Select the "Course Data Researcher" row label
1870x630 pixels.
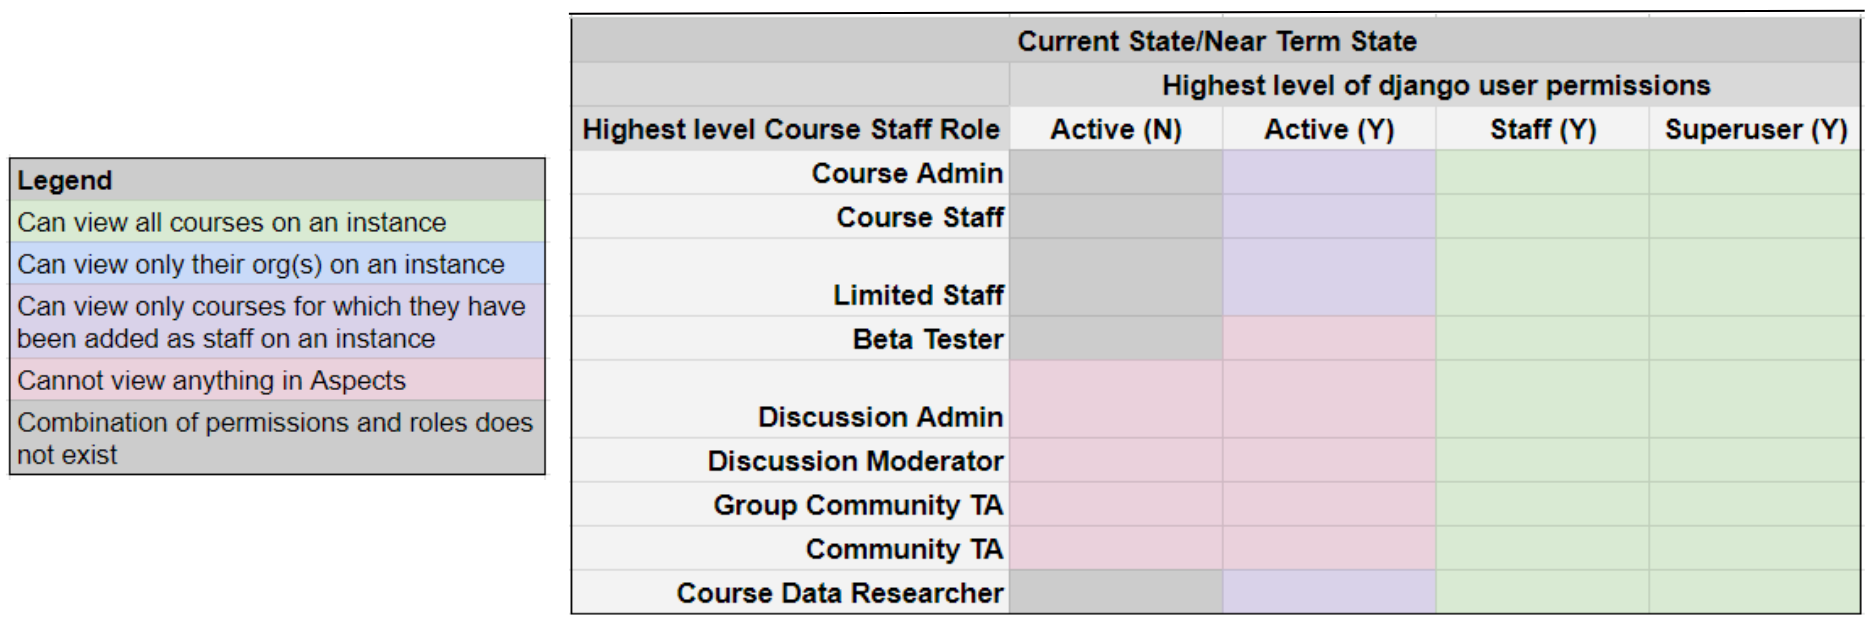tap(839, 593)
